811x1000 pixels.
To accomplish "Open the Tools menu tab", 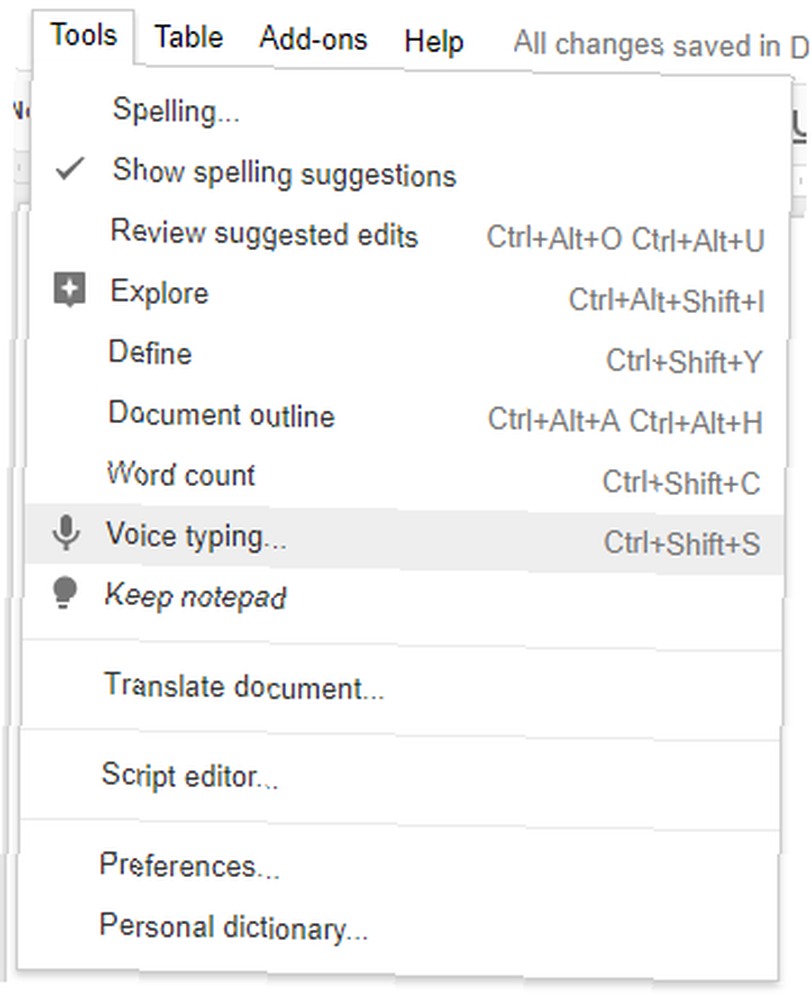I will tap(84, 36).
